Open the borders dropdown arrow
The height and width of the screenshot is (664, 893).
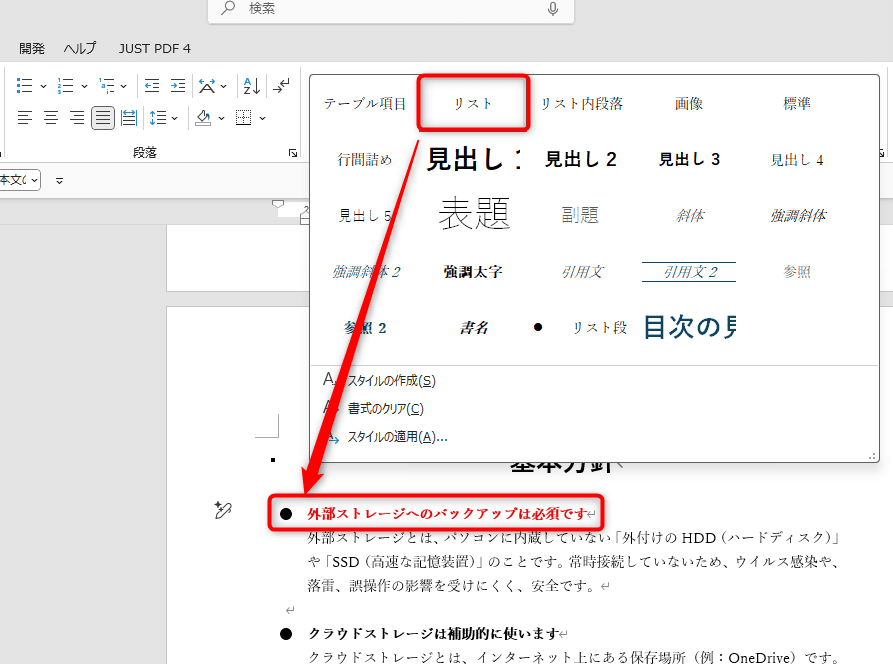click(262, 118)
